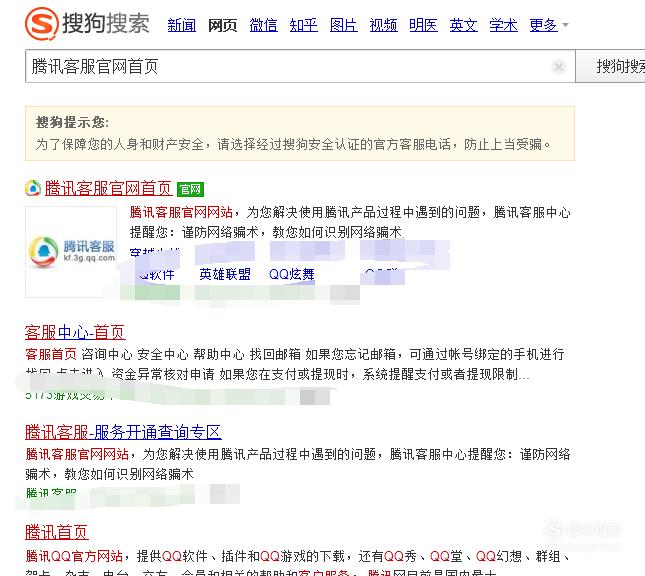
Task: Open the 更多 menu link
Action: tap(543, 25)
